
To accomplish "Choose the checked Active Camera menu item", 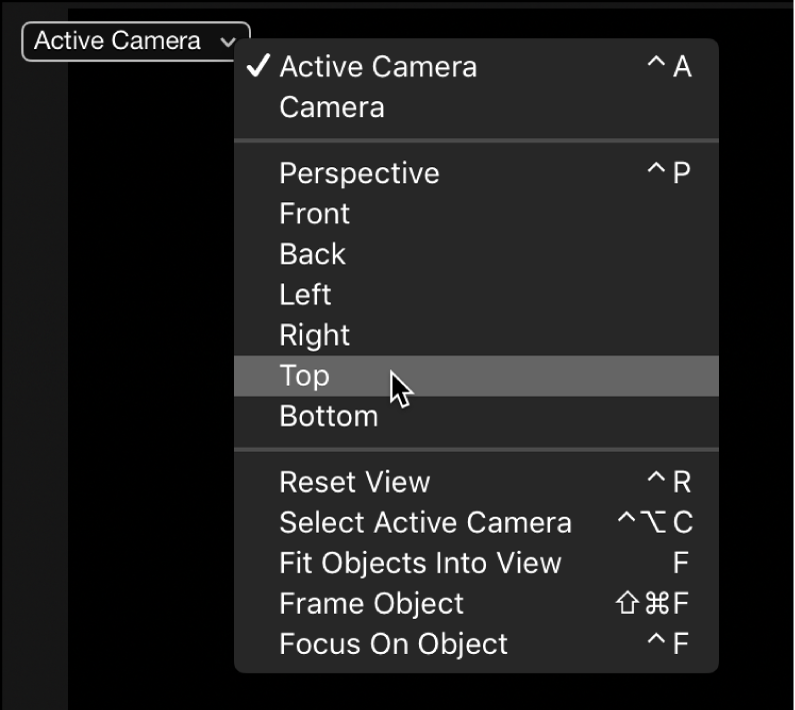I will pos(378,67).
